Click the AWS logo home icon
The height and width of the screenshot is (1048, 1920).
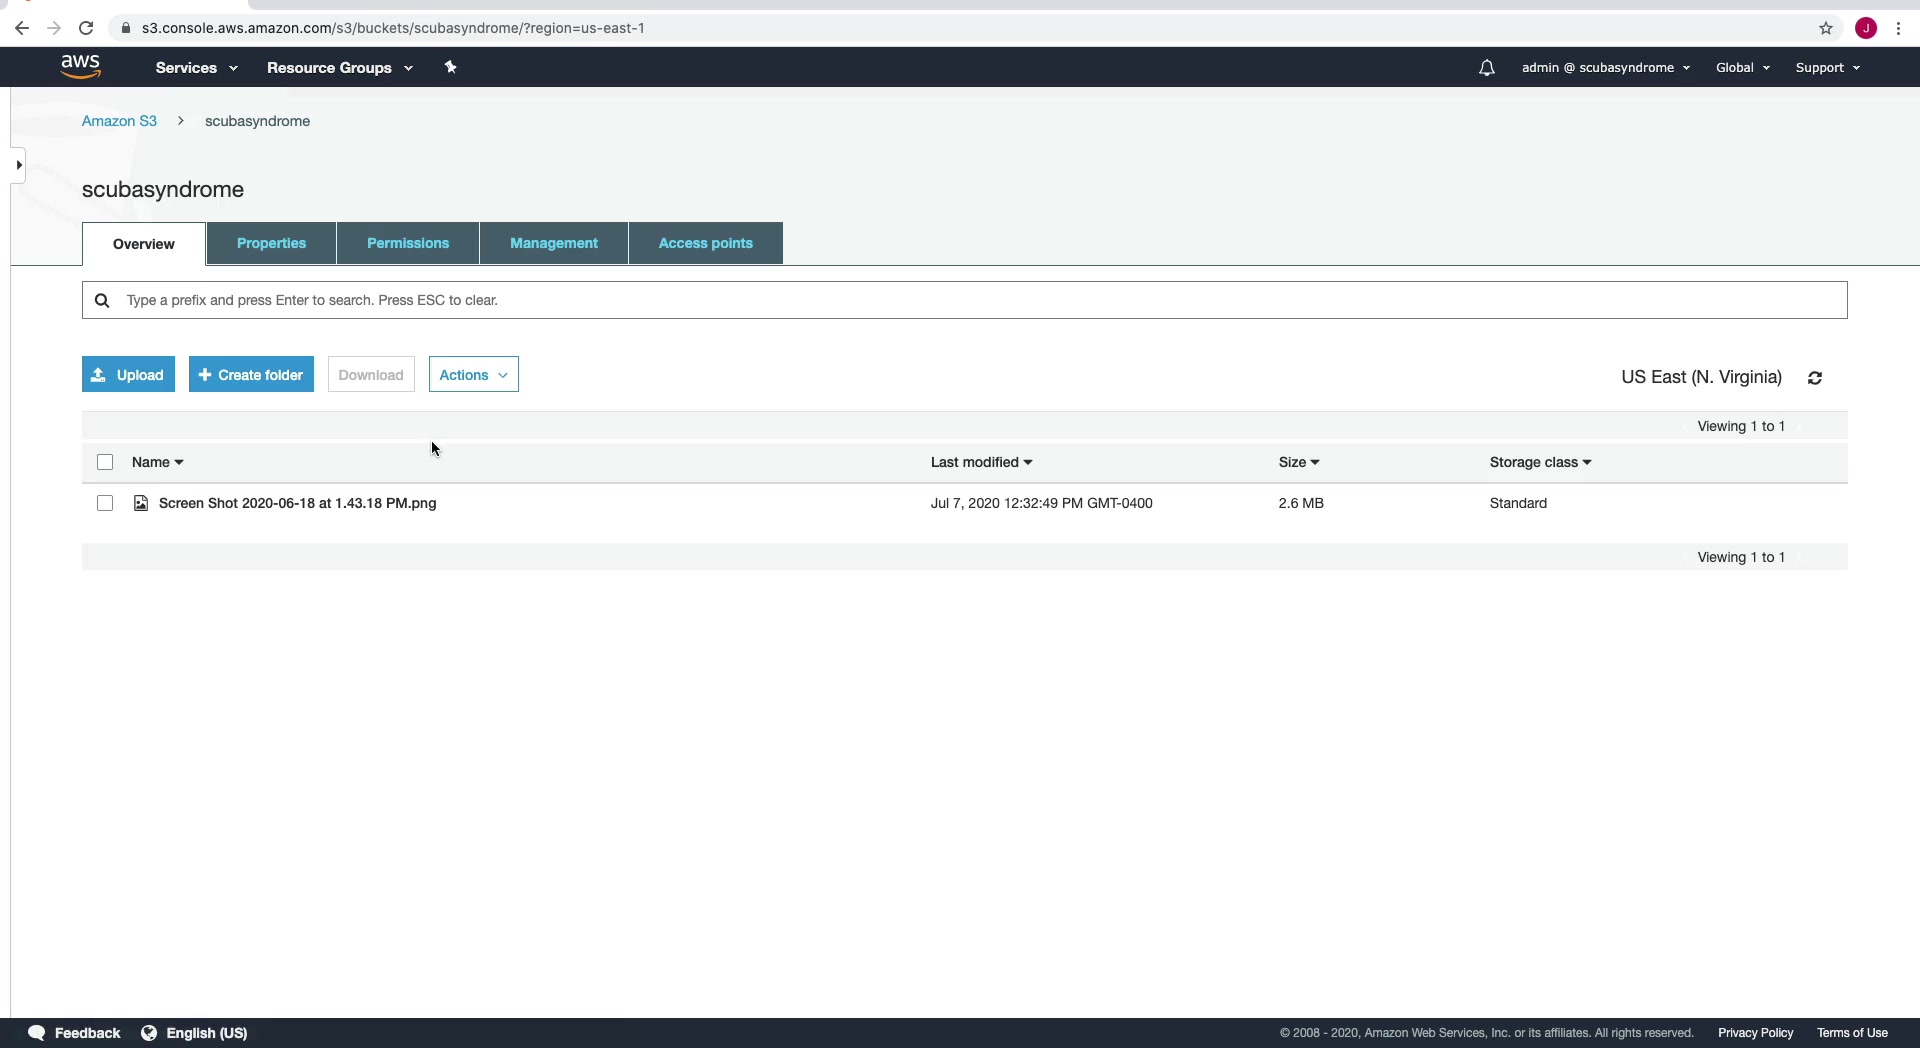[x=80, y=67]
